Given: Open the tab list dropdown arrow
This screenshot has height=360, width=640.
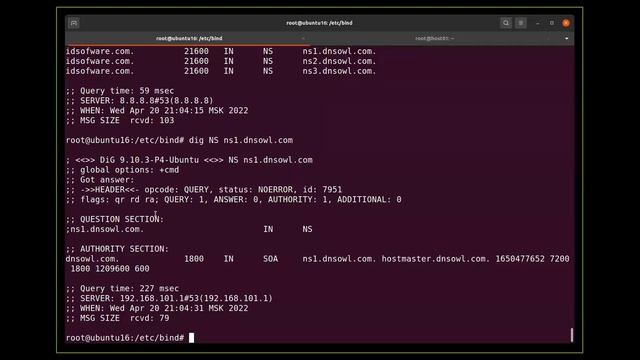Looking at the screenshot, I should (x=567, y=38).
